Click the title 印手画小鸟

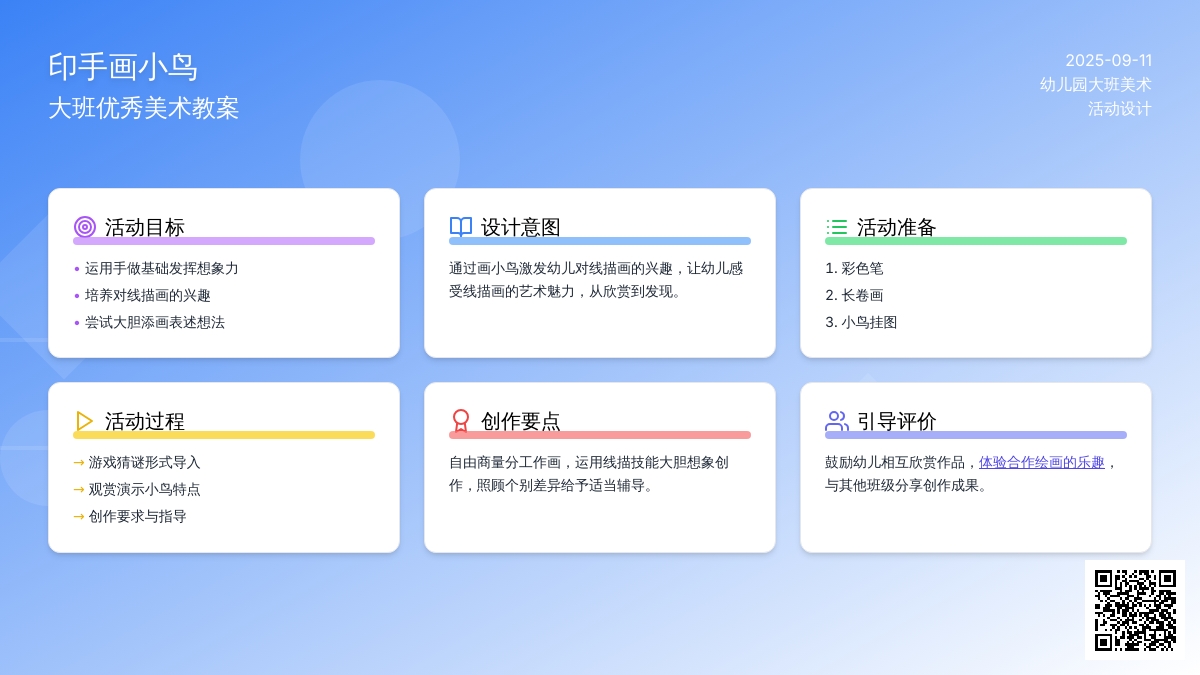[123, 66]
